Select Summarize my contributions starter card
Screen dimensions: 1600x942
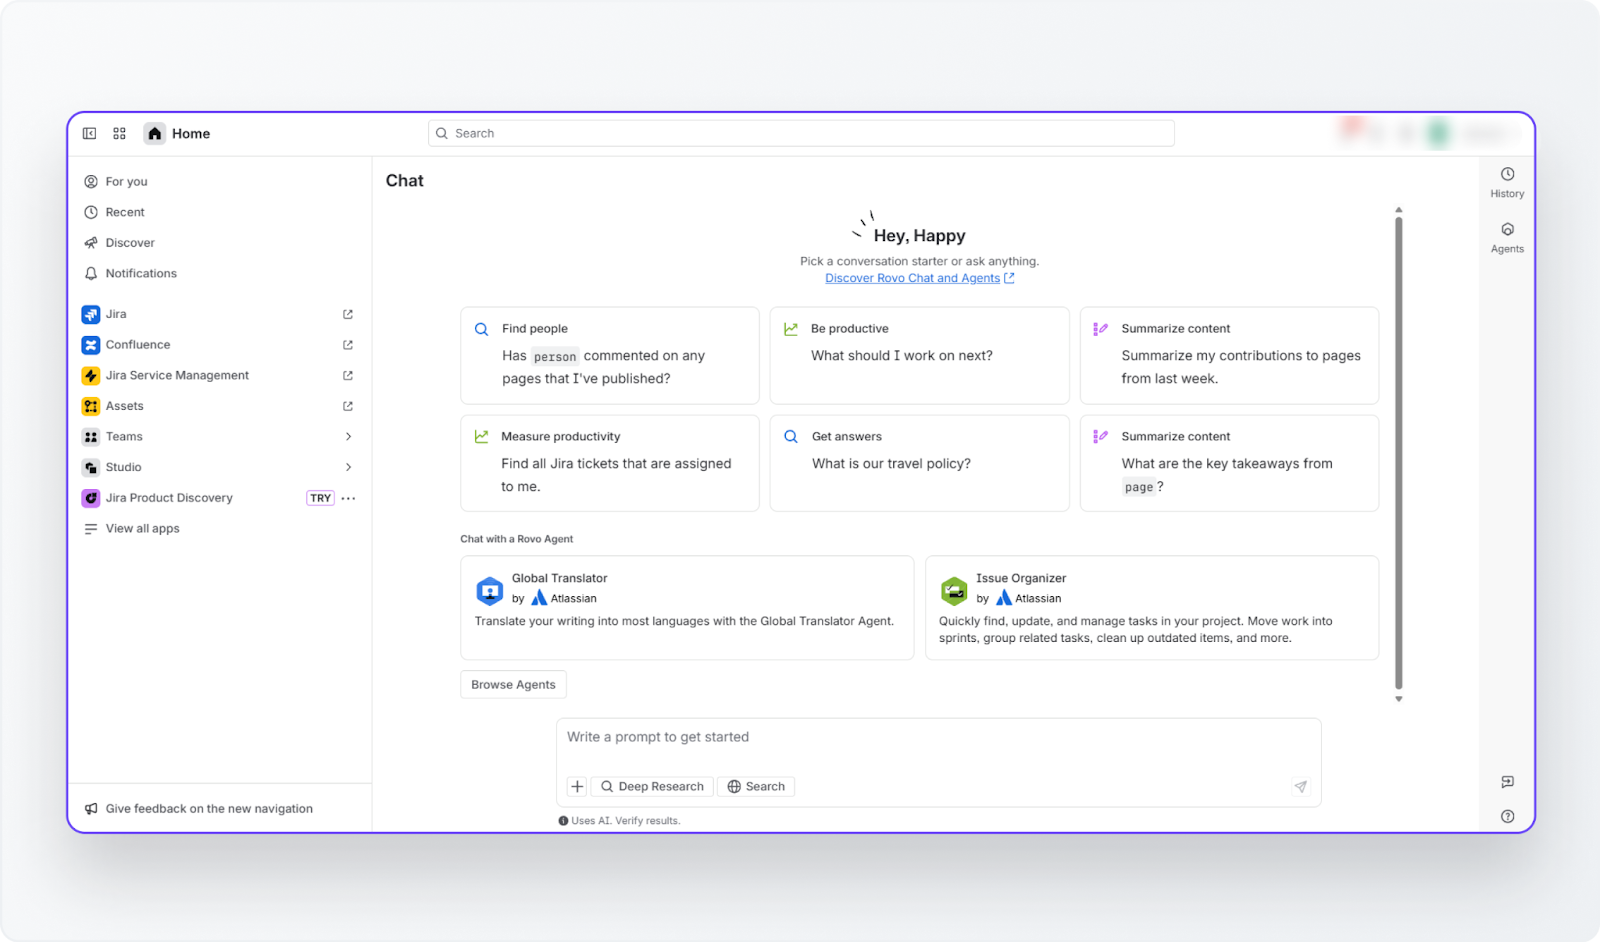1229,355
